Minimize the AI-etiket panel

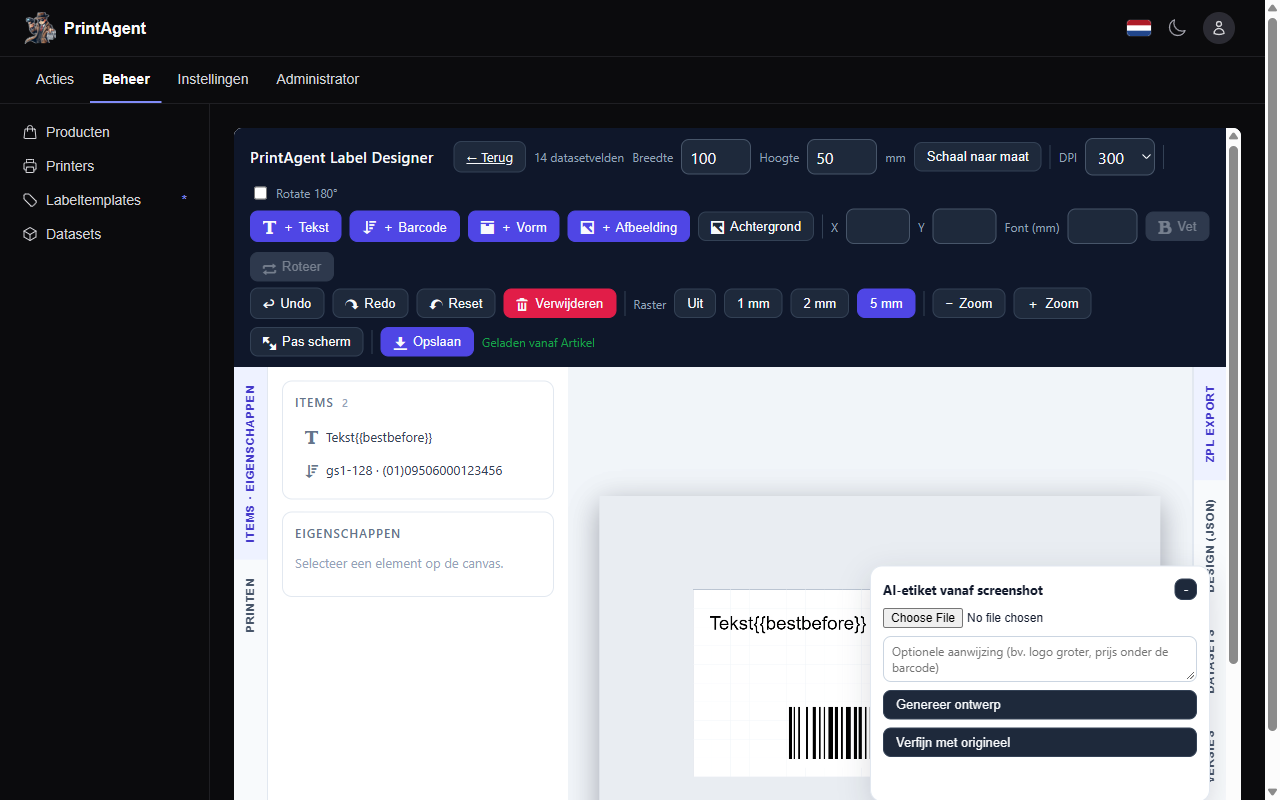pyautogui.click(x=1186, y=589)
